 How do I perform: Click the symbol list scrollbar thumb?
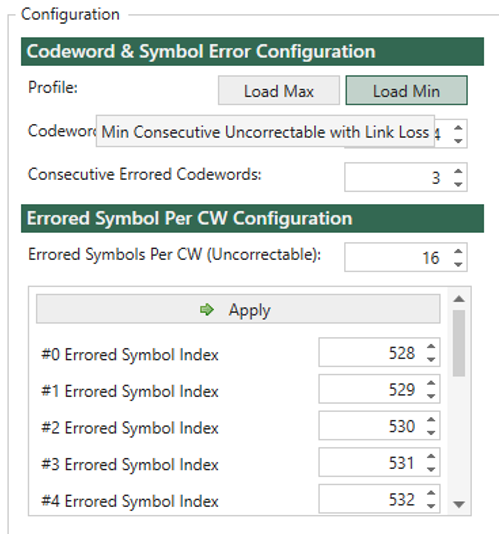[x=459, y=343]
